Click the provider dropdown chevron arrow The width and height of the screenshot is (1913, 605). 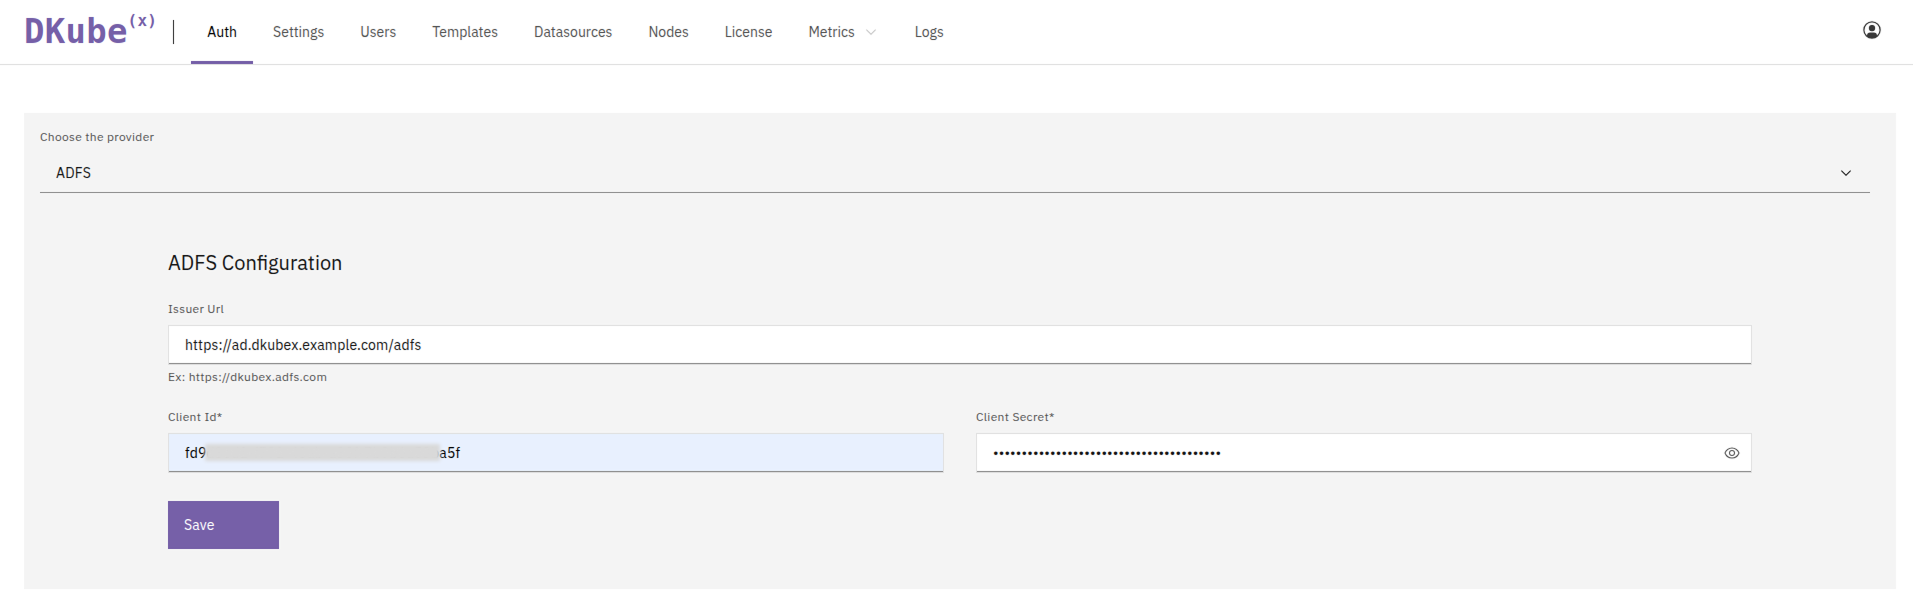tap(1845, 173)
